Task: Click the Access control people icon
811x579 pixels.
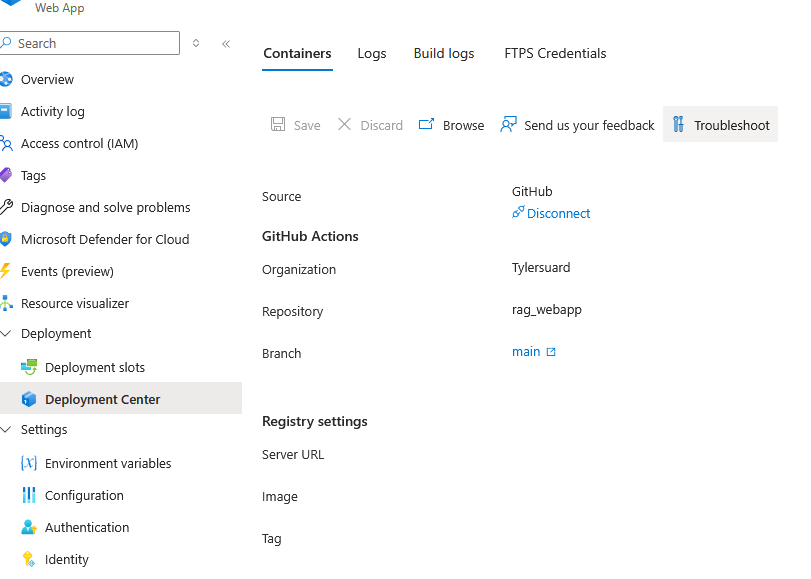Action: (x=6, y=143)
